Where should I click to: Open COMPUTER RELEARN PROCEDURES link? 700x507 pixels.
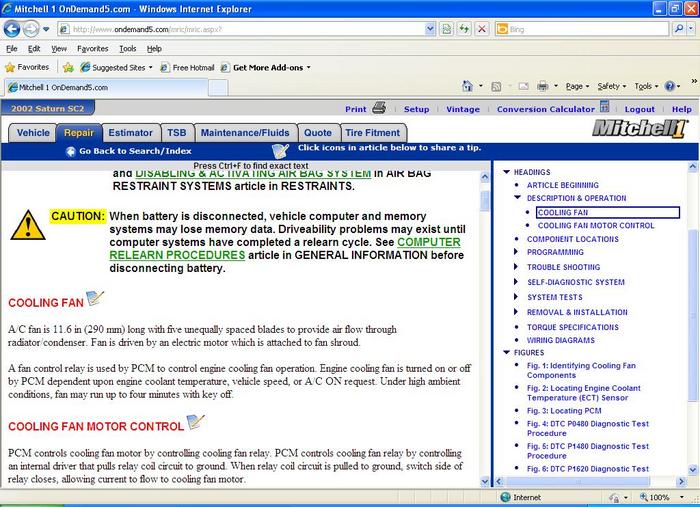click(285, 249)
